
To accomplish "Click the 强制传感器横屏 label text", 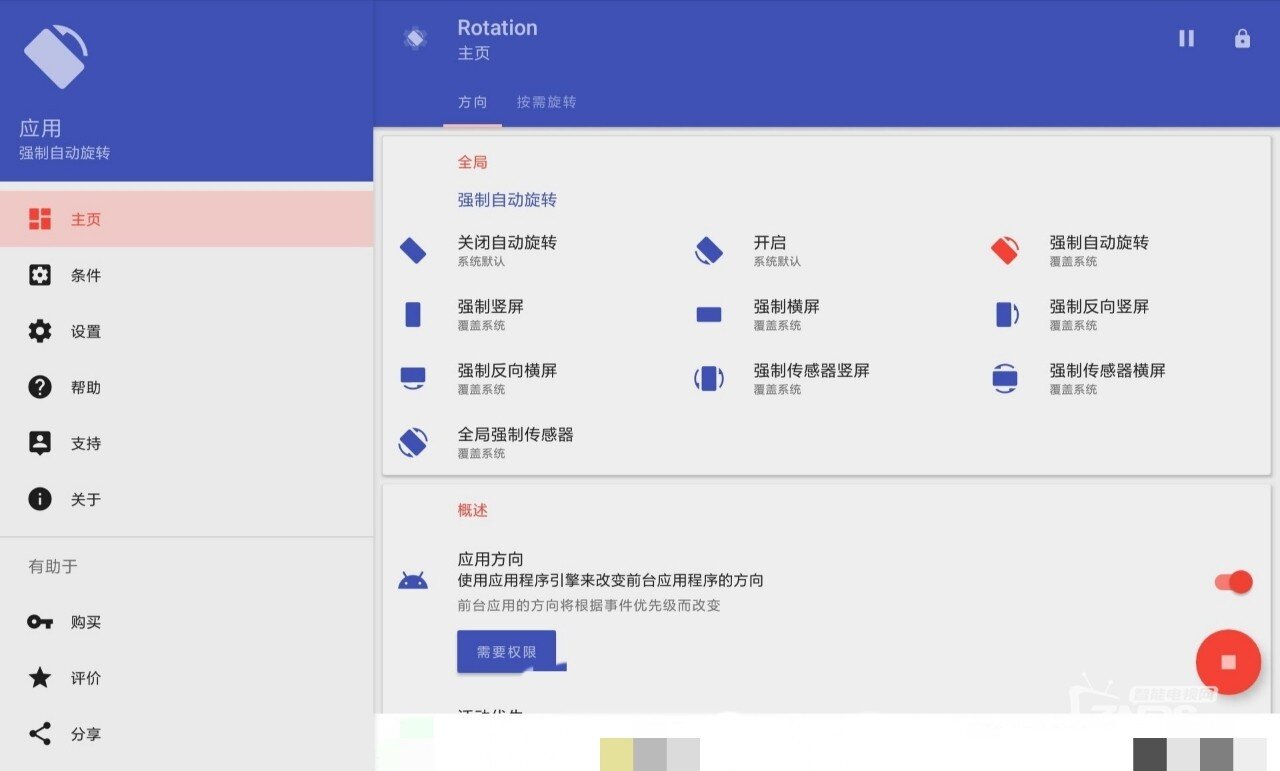I will [x=1108, y=370].
